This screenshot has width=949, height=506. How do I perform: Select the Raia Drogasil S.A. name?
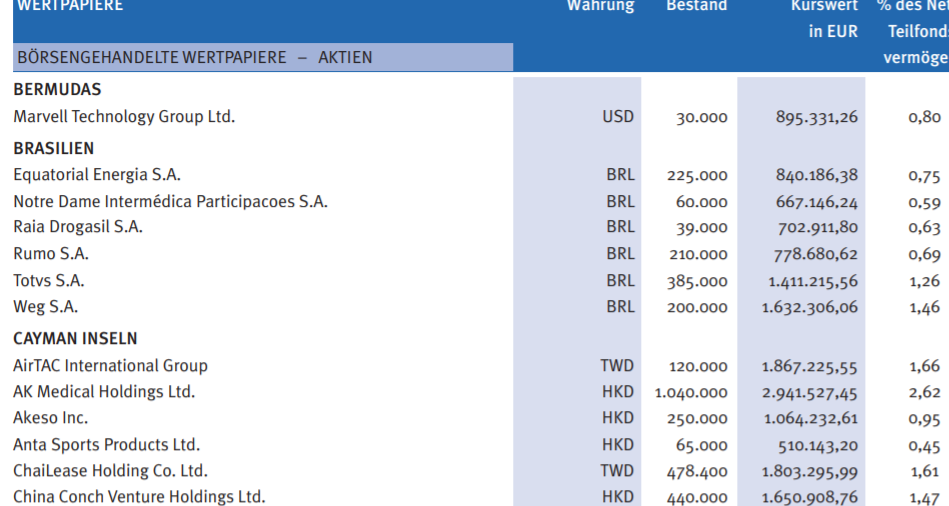pyautogui.click(x=78, y=227)
